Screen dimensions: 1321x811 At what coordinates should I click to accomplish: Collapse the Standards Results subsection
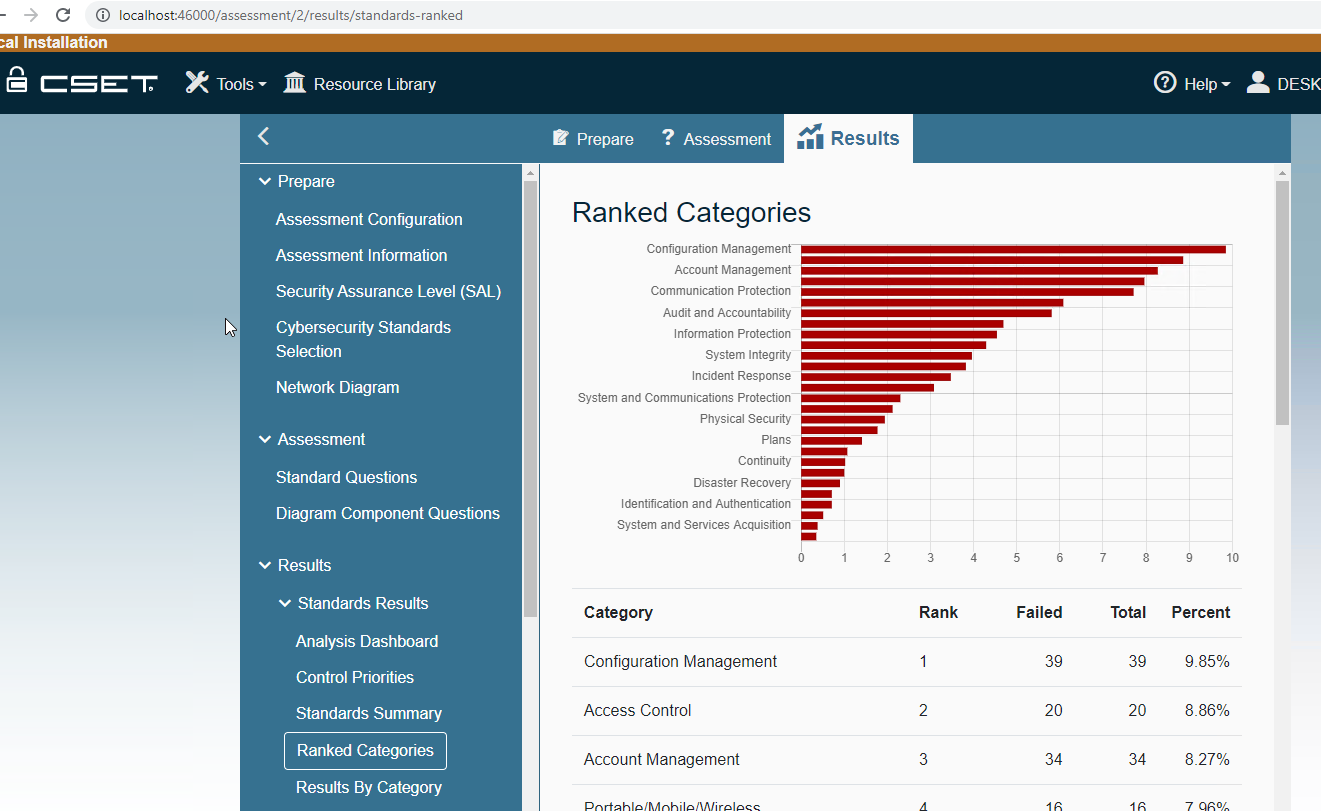[285, 604]
